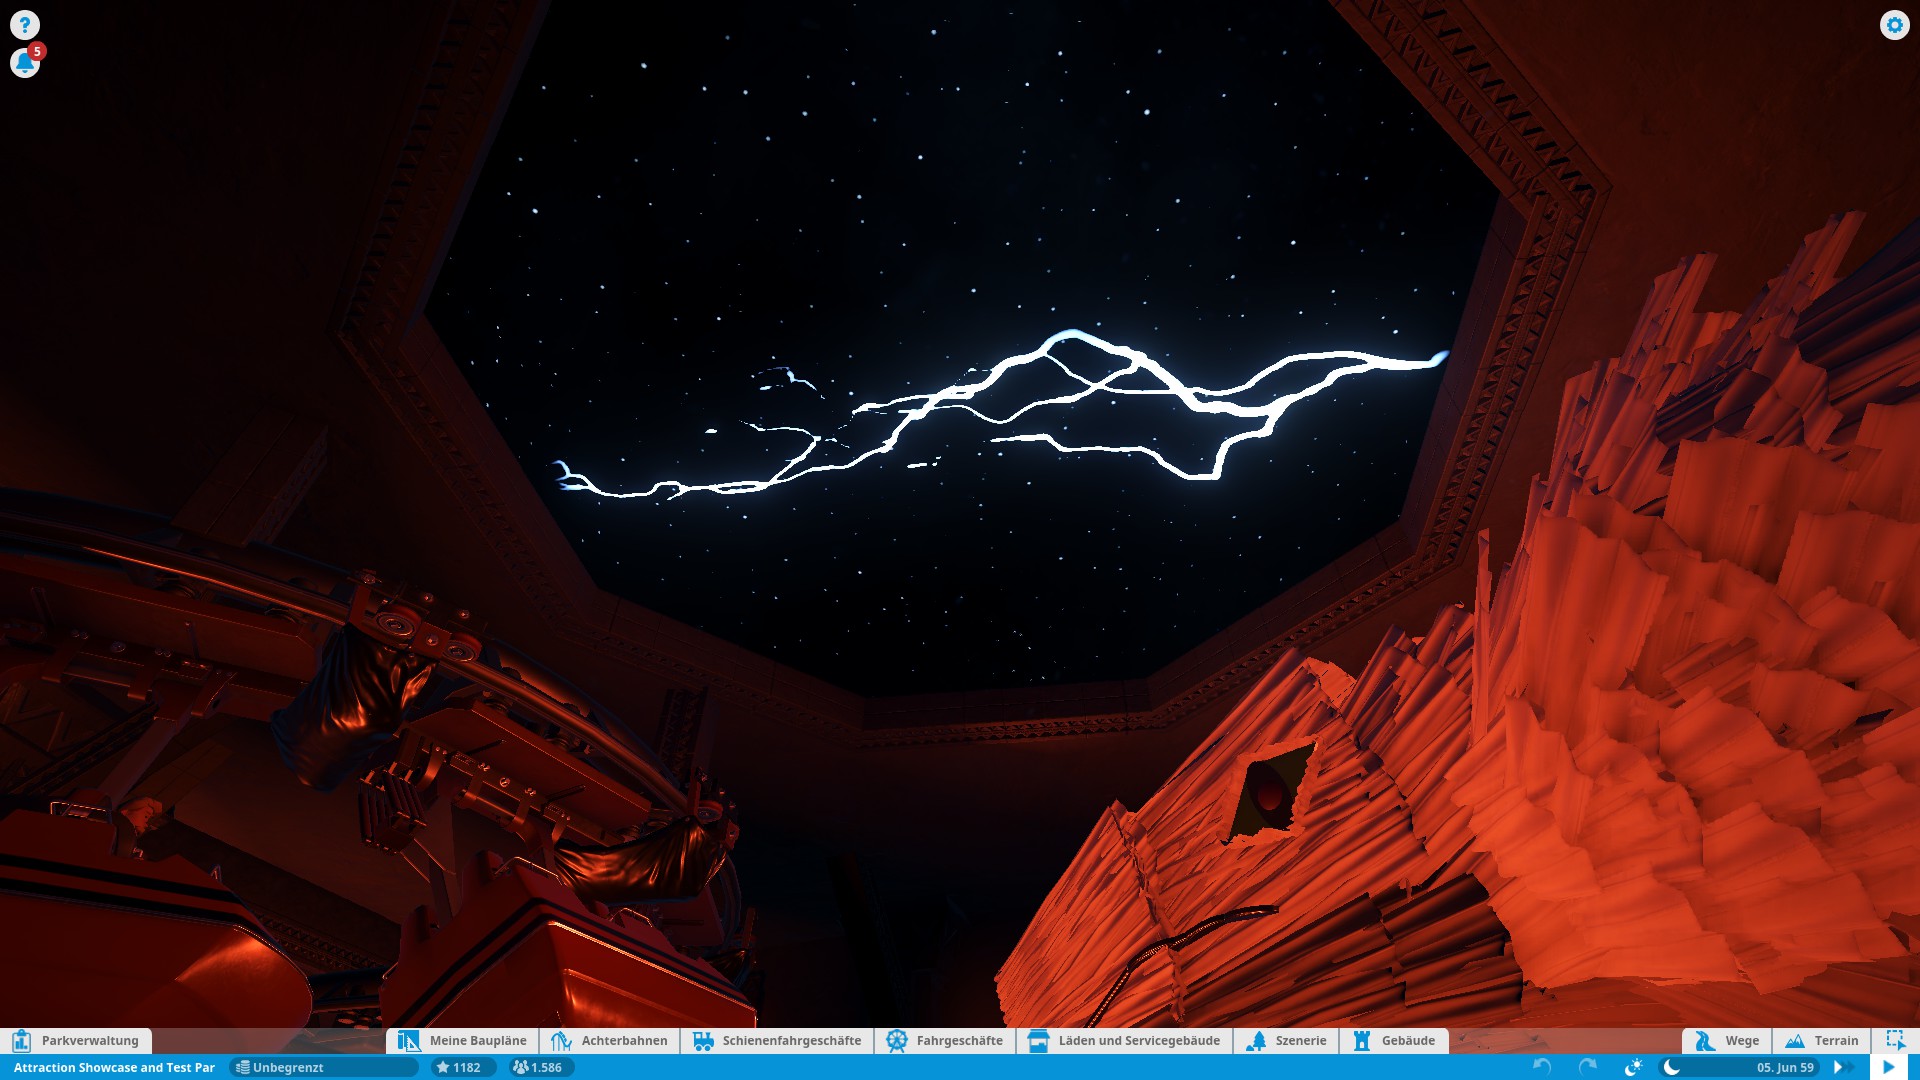This screenshot has width=1920, height=1080.
Task: Open the help question mark icon
Action: 25,25
